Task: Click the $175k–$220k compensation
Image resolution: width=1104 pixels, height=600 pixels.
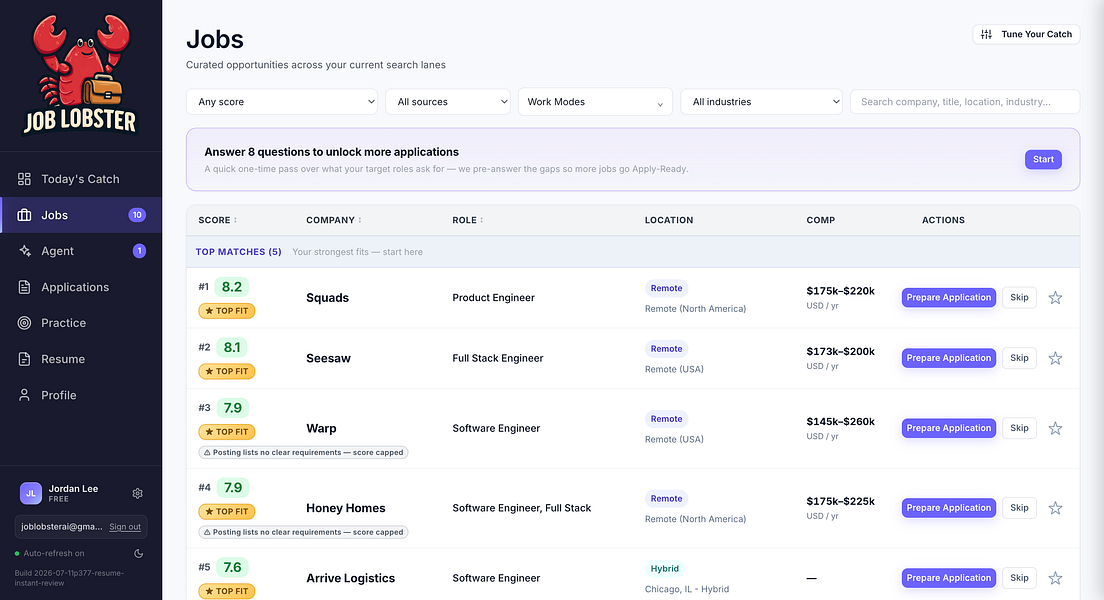Action: pos(841,291)
